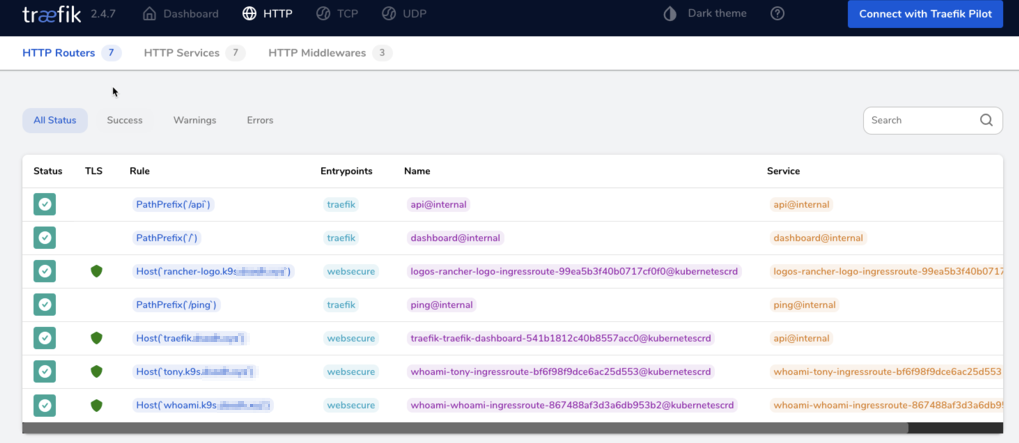Open the TCP nav item
This screenshot has width=1019, height=443.
click(x=337, y=14)
